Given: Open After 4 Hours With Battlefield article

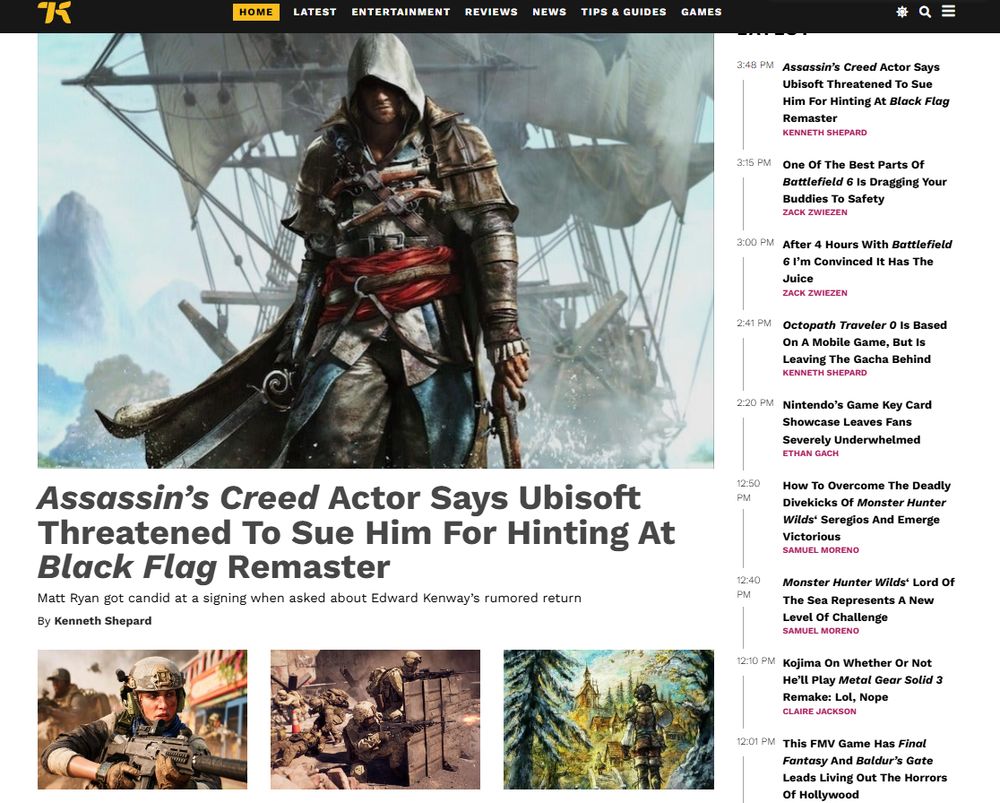Looking at the screenshot, I should 867,261.
